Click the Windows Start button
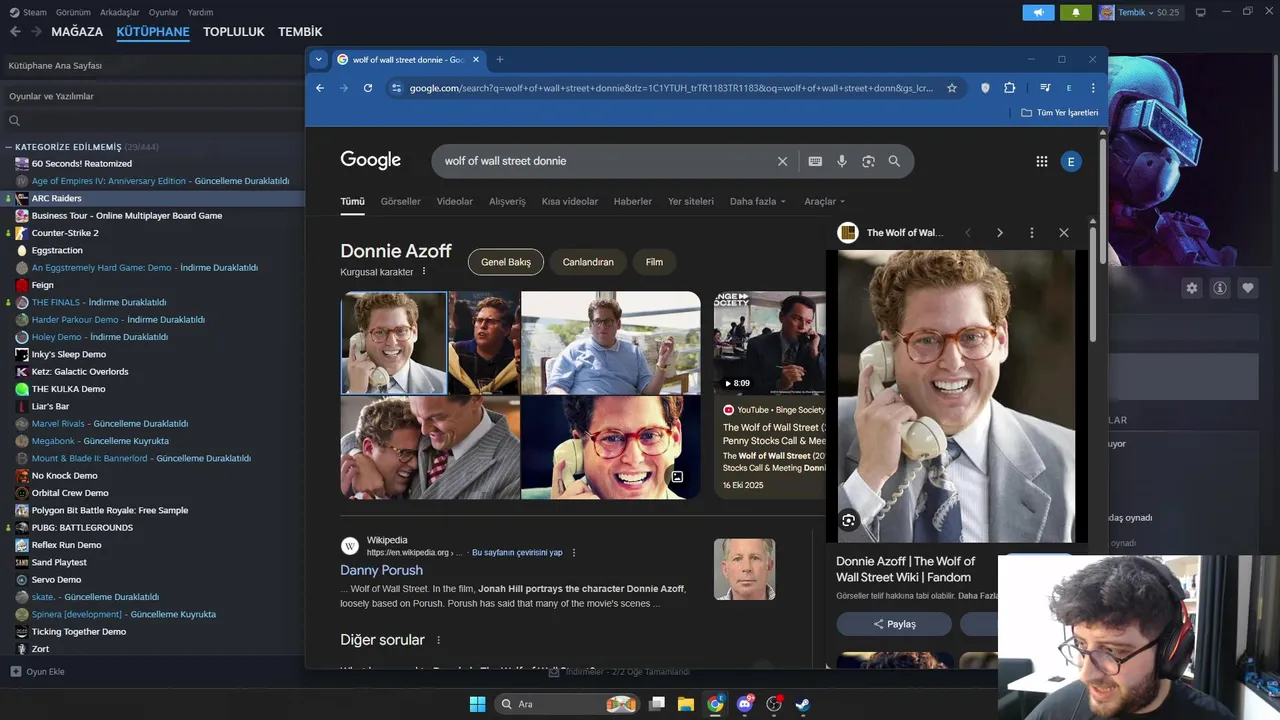This screenshot has width=1280, height=720. point(477,704)
